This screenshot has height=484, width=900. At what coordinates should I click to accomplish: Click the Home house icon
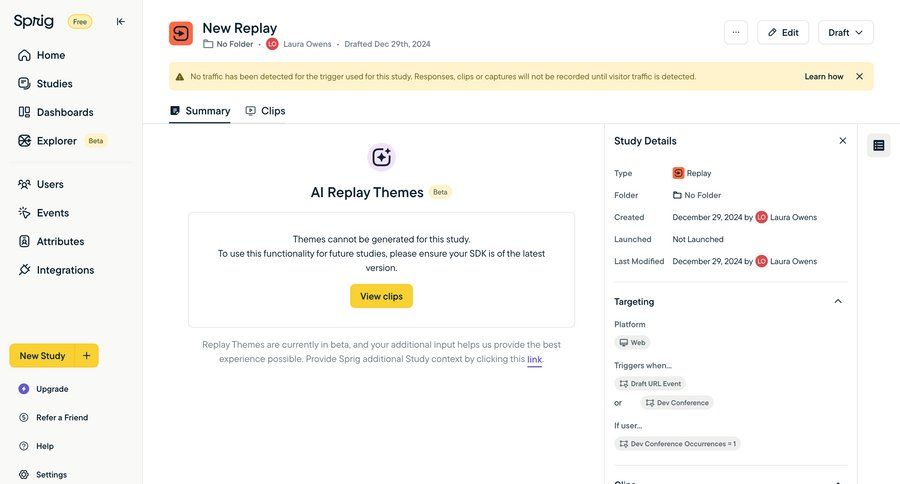tap(24, 55)
